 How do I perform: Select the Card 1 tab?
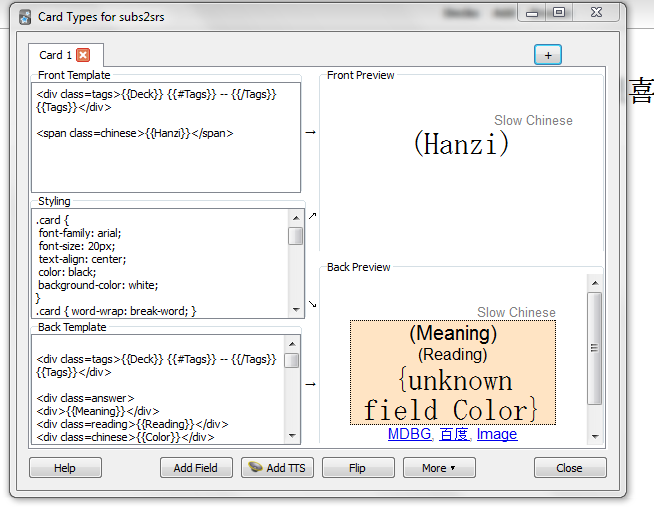pyautogui.click(x=55, y=55)
